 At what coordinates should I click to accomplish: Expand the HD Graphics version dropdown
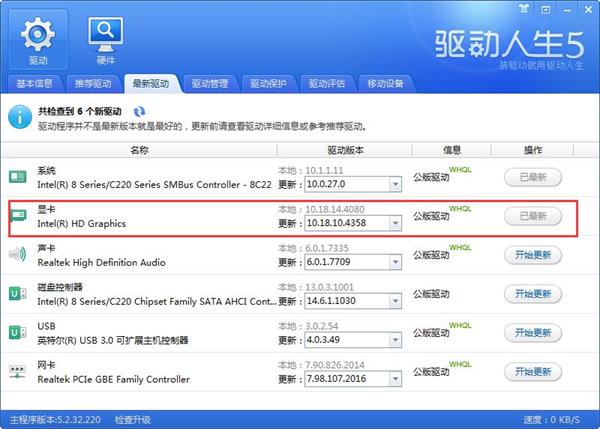[394, 222]
